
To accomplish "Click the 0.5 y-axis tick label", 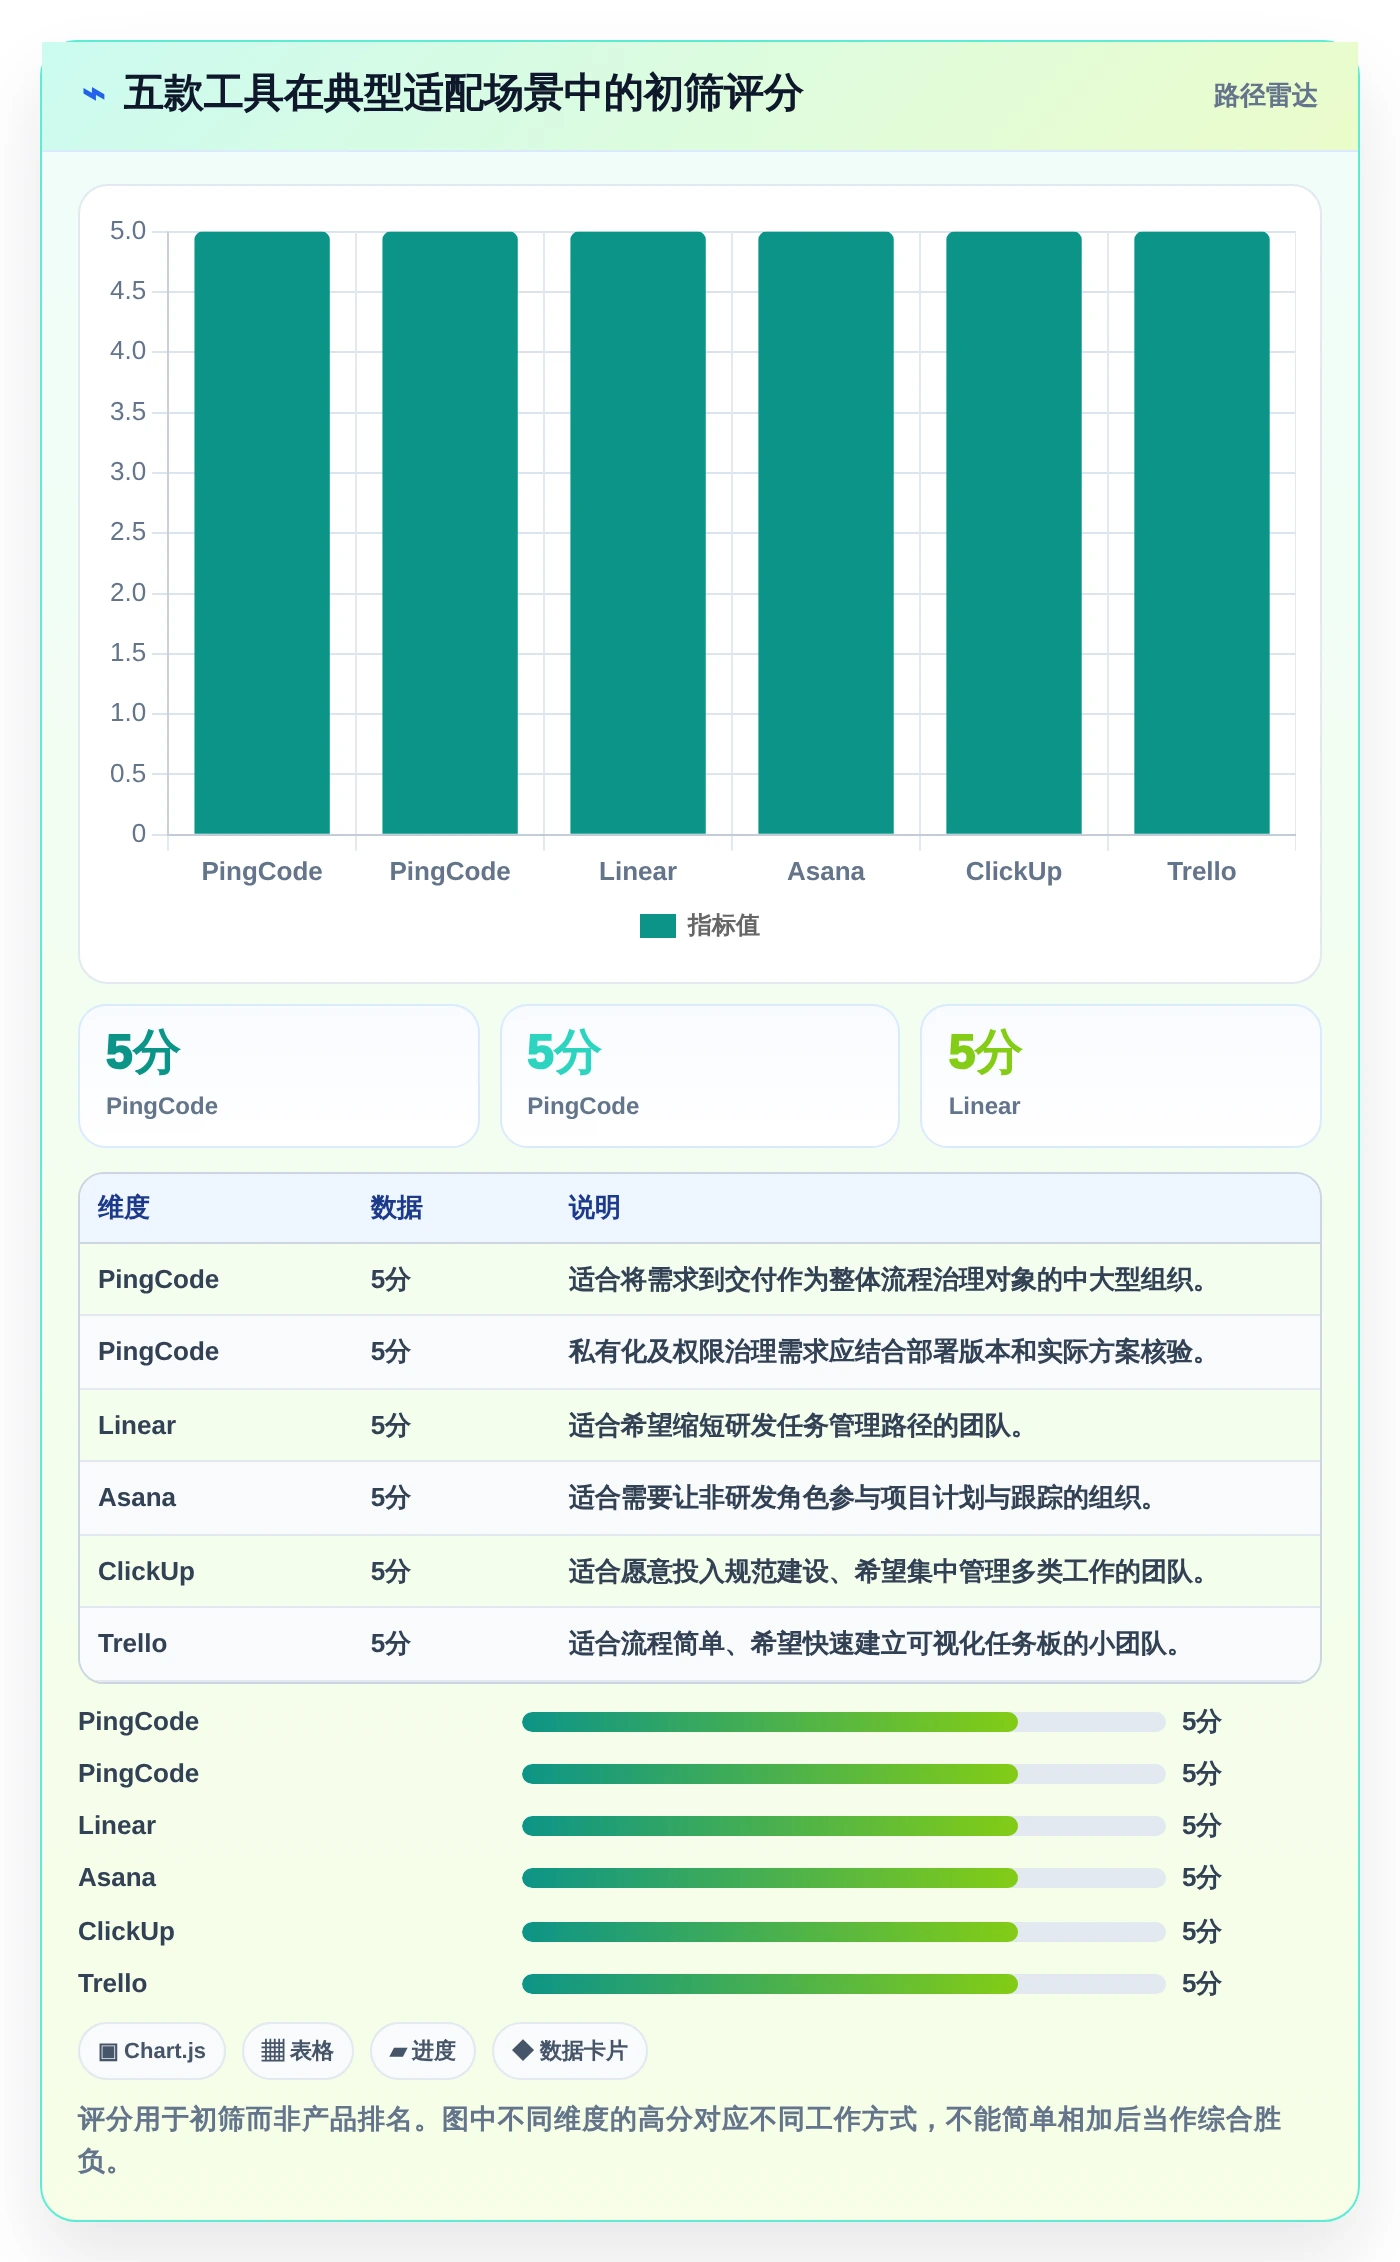I will pyautogui.click(x=128, y=773).
